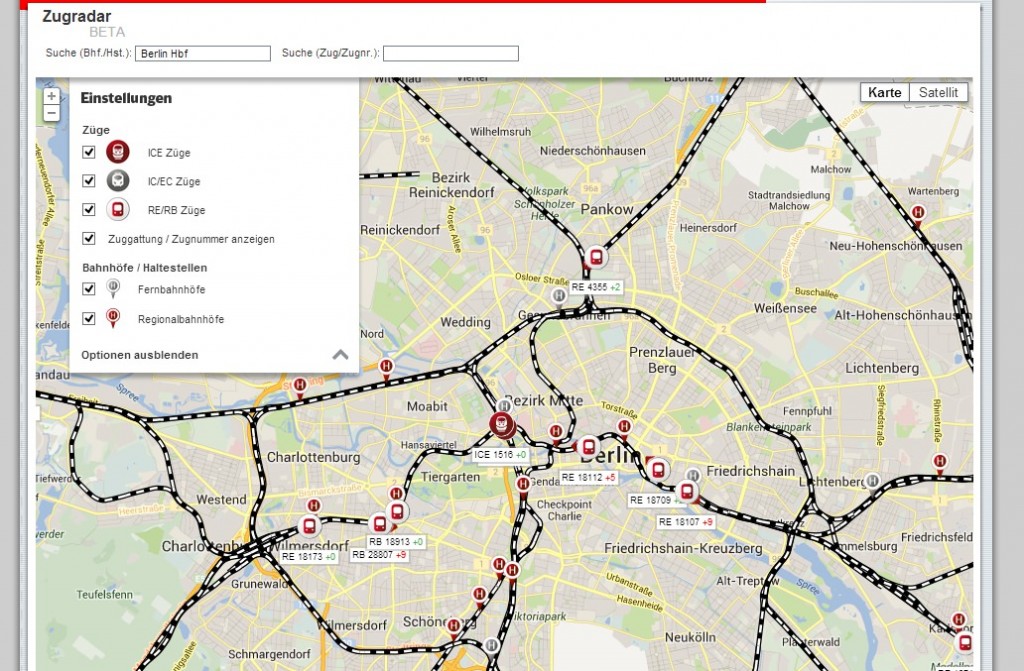Viewport: 1024px width, 671px height.
Task: Click the IC/EC Züge legend icon
Action: 118,181
